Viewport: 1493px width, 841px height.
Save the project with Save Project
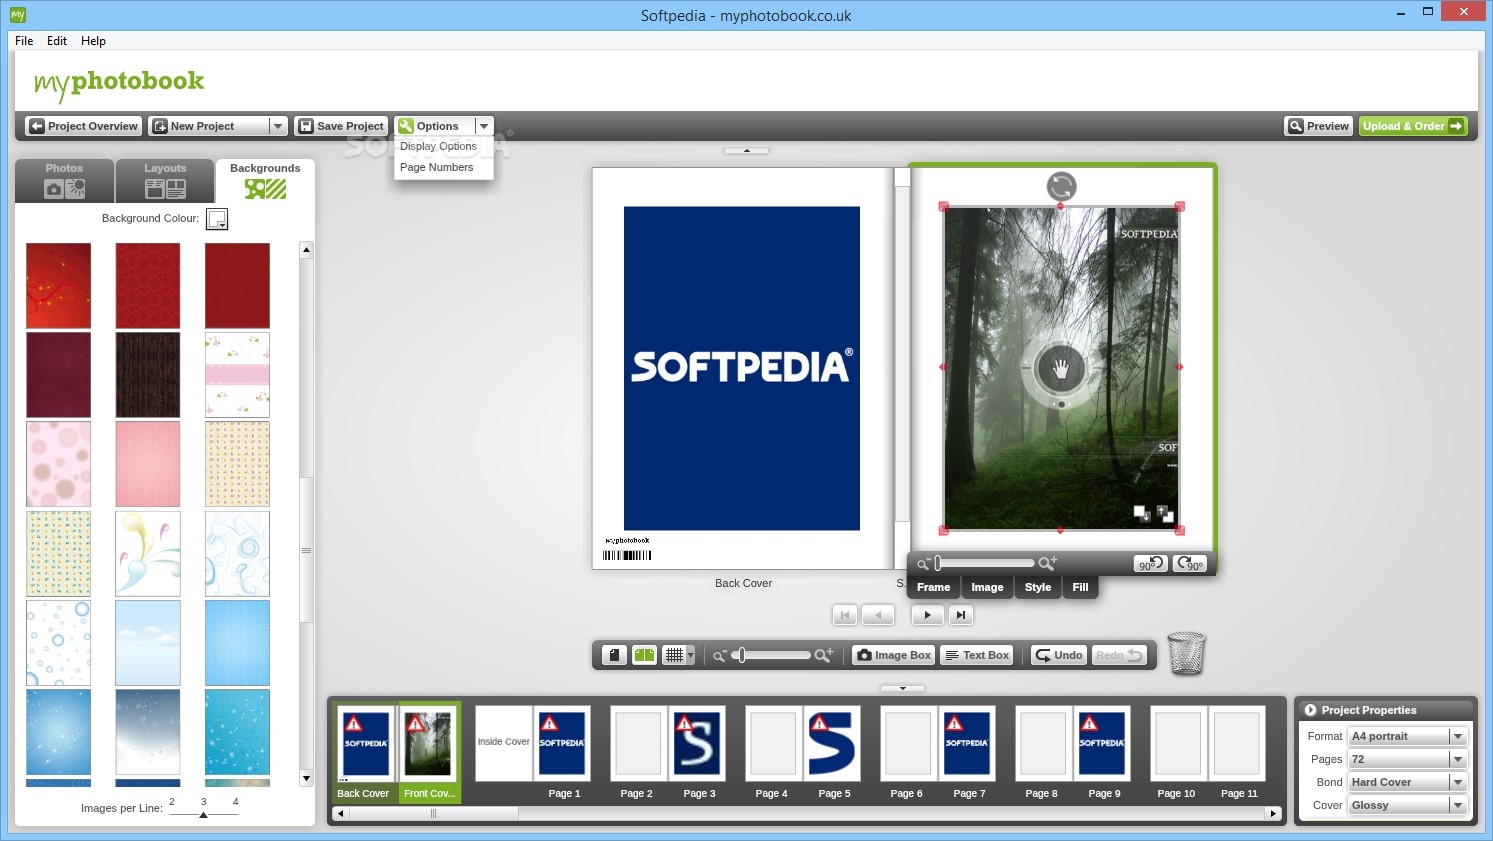(x=341, y=126)
